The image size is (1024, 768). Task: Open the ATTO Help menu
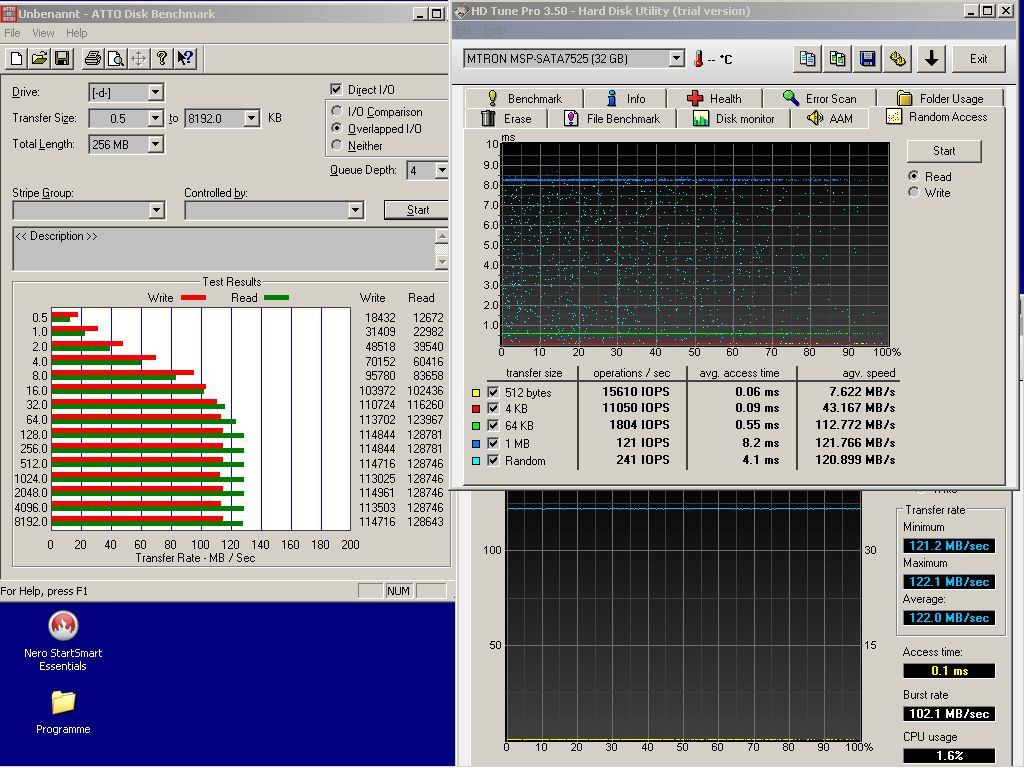point(76,33)
